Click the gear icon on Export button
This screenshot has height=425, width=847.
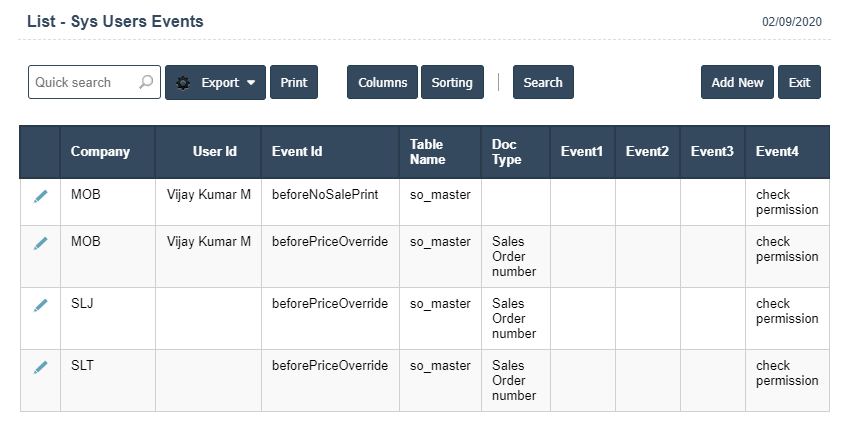coord(183,83)
